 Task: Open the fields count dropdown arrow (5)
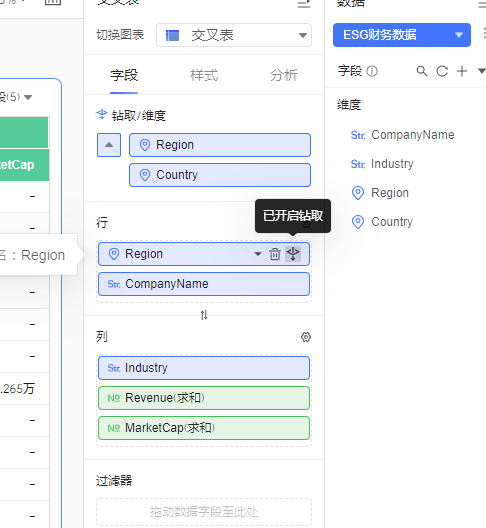pyautogui.click(x=28, y=98)
